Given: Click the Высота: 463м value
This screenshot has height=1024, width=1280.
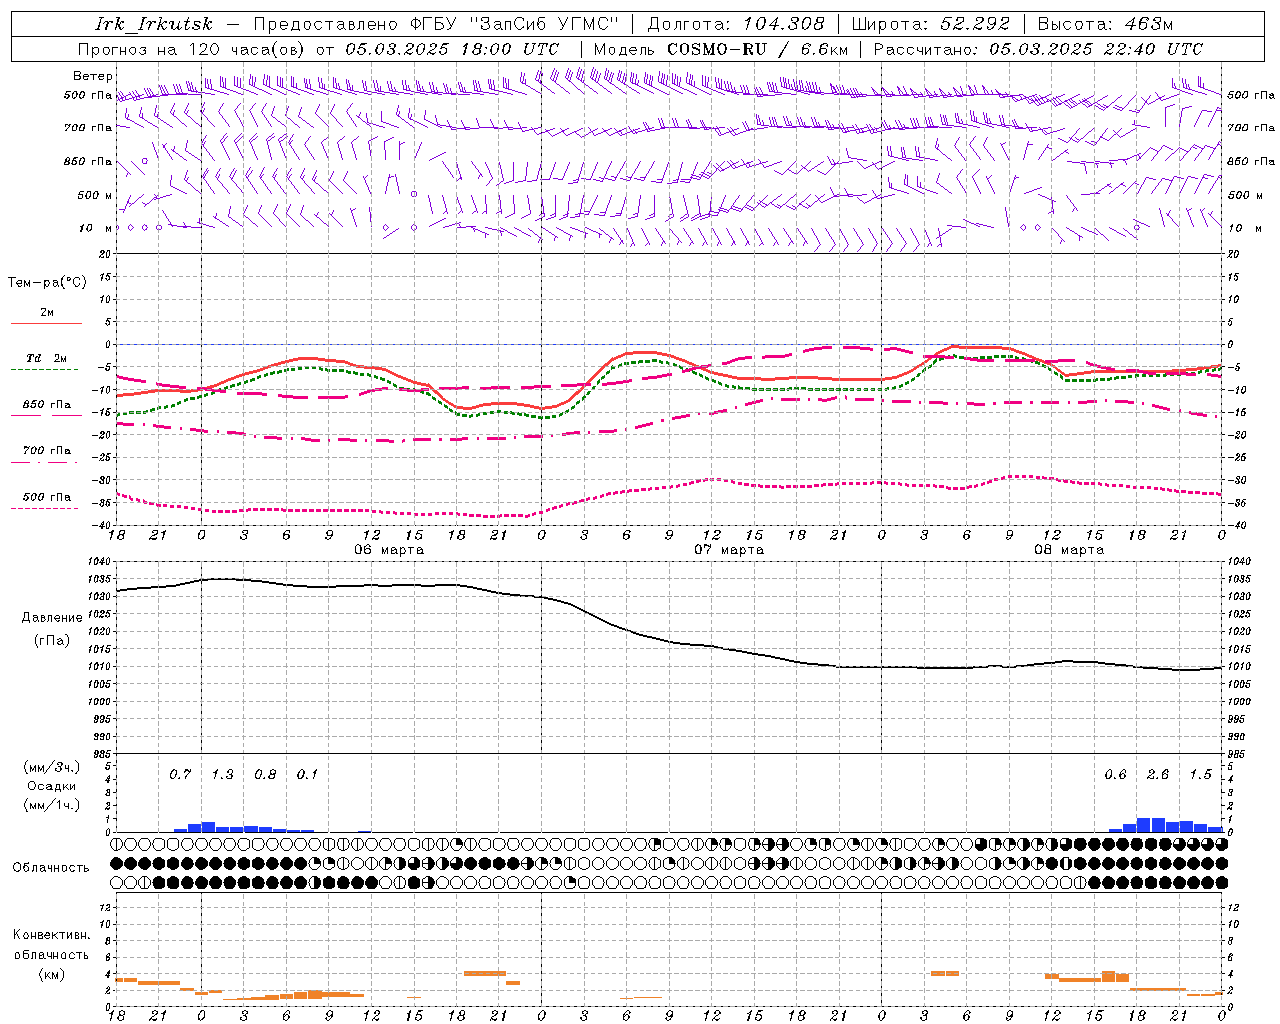Looking at the screenshot, I should [1105, 24].
